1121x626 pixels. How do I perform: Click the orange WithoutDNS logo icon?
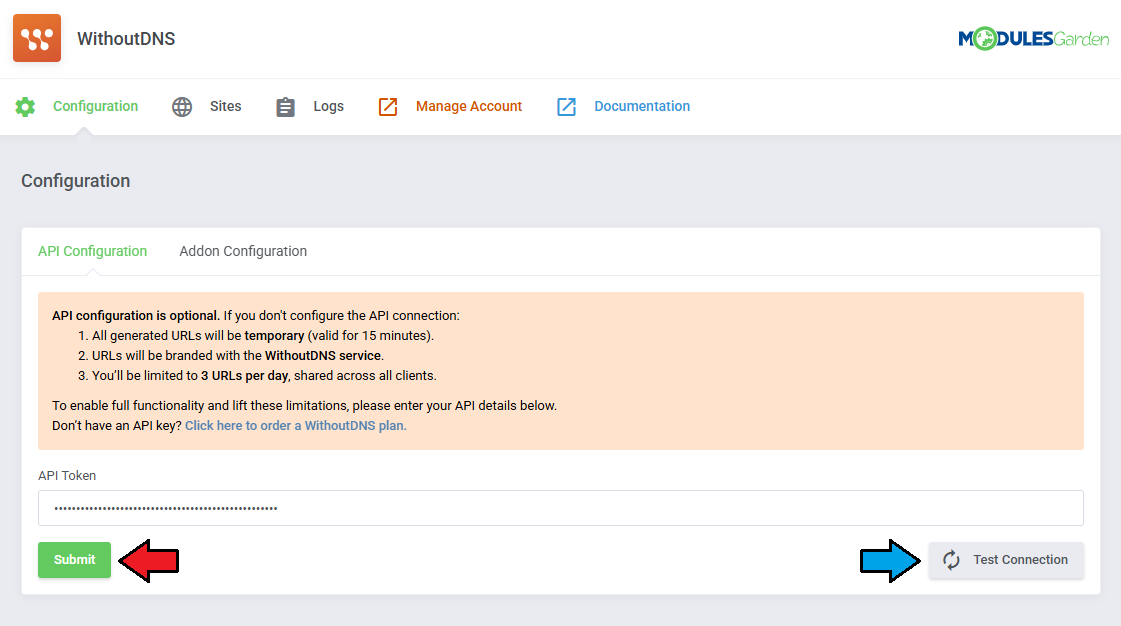tap(37, 38)
